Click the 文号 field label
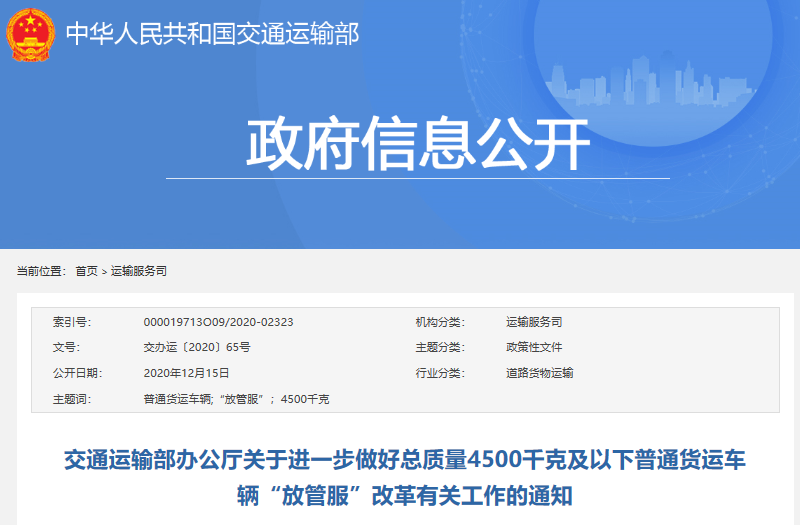 pos(65,348)
